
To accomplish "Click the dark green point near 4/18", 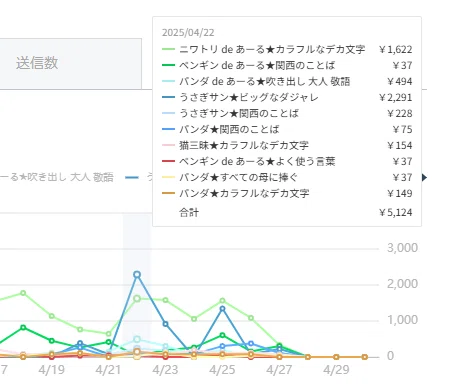I will point(23,327).
